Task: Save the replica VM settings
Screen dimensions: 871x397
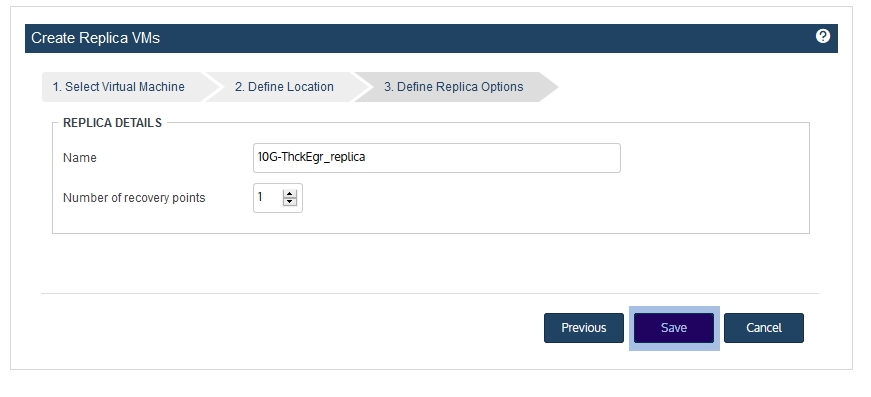Action: point(674,328)
